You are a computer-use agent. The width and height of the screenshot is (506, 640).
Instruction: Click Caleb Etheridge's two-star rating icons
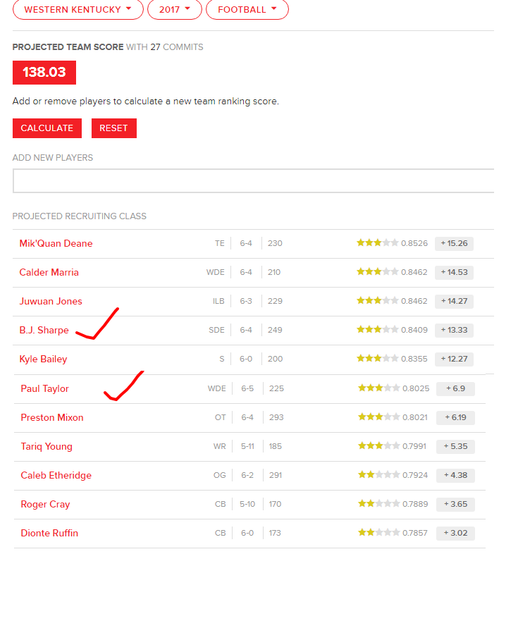[x=379, y=475]
